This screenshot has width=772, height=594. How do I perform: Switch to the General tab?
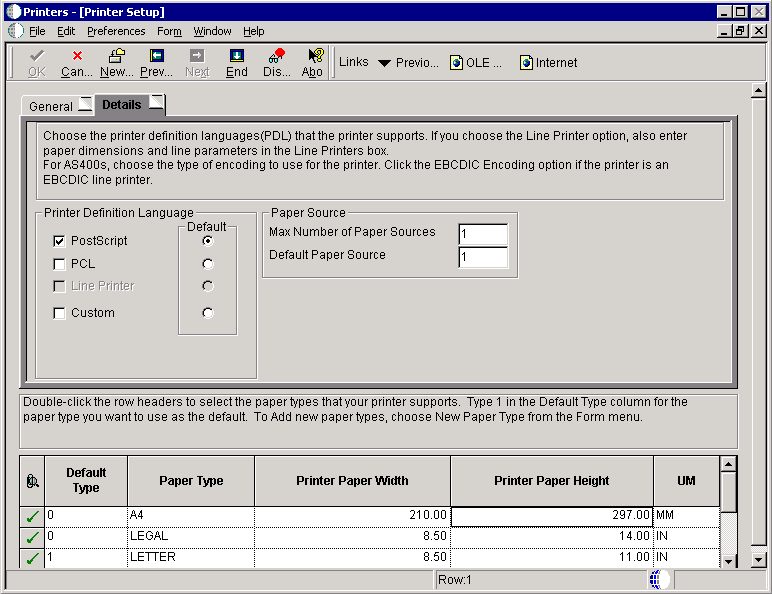58,106
